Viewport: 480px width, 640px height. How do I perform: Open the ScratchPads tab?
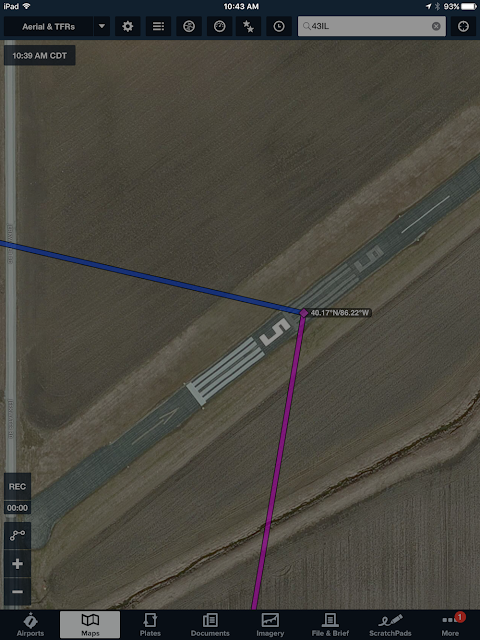(390, 624)
